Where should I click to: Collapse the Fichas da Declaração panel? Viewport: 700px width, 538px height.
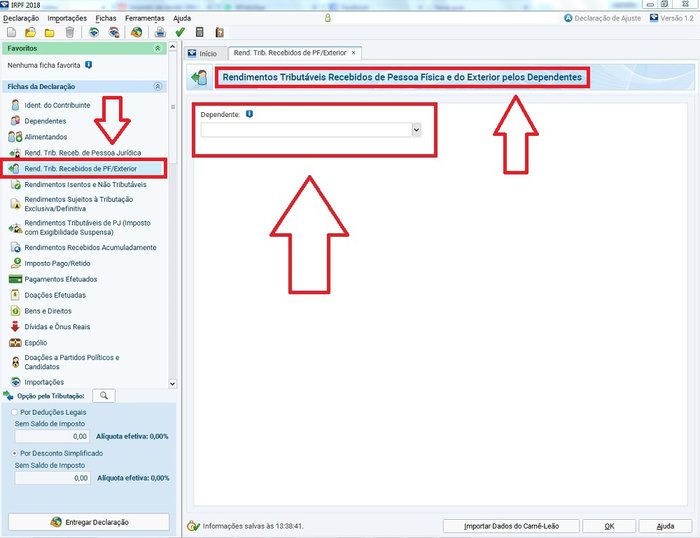[157, 87]
